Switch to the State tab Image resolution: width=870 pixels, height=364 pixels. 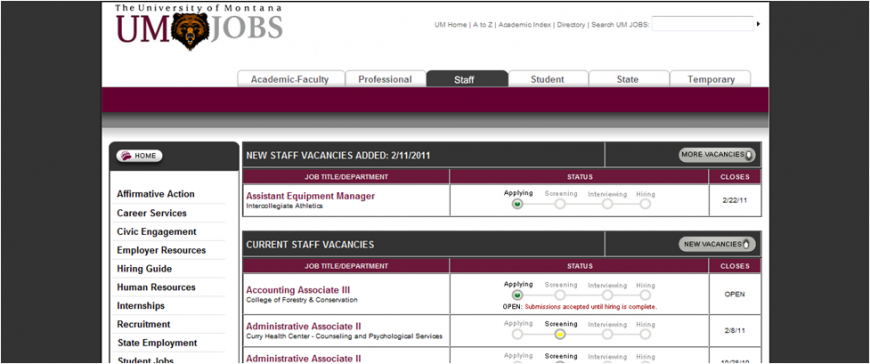[x=628, y=79]
